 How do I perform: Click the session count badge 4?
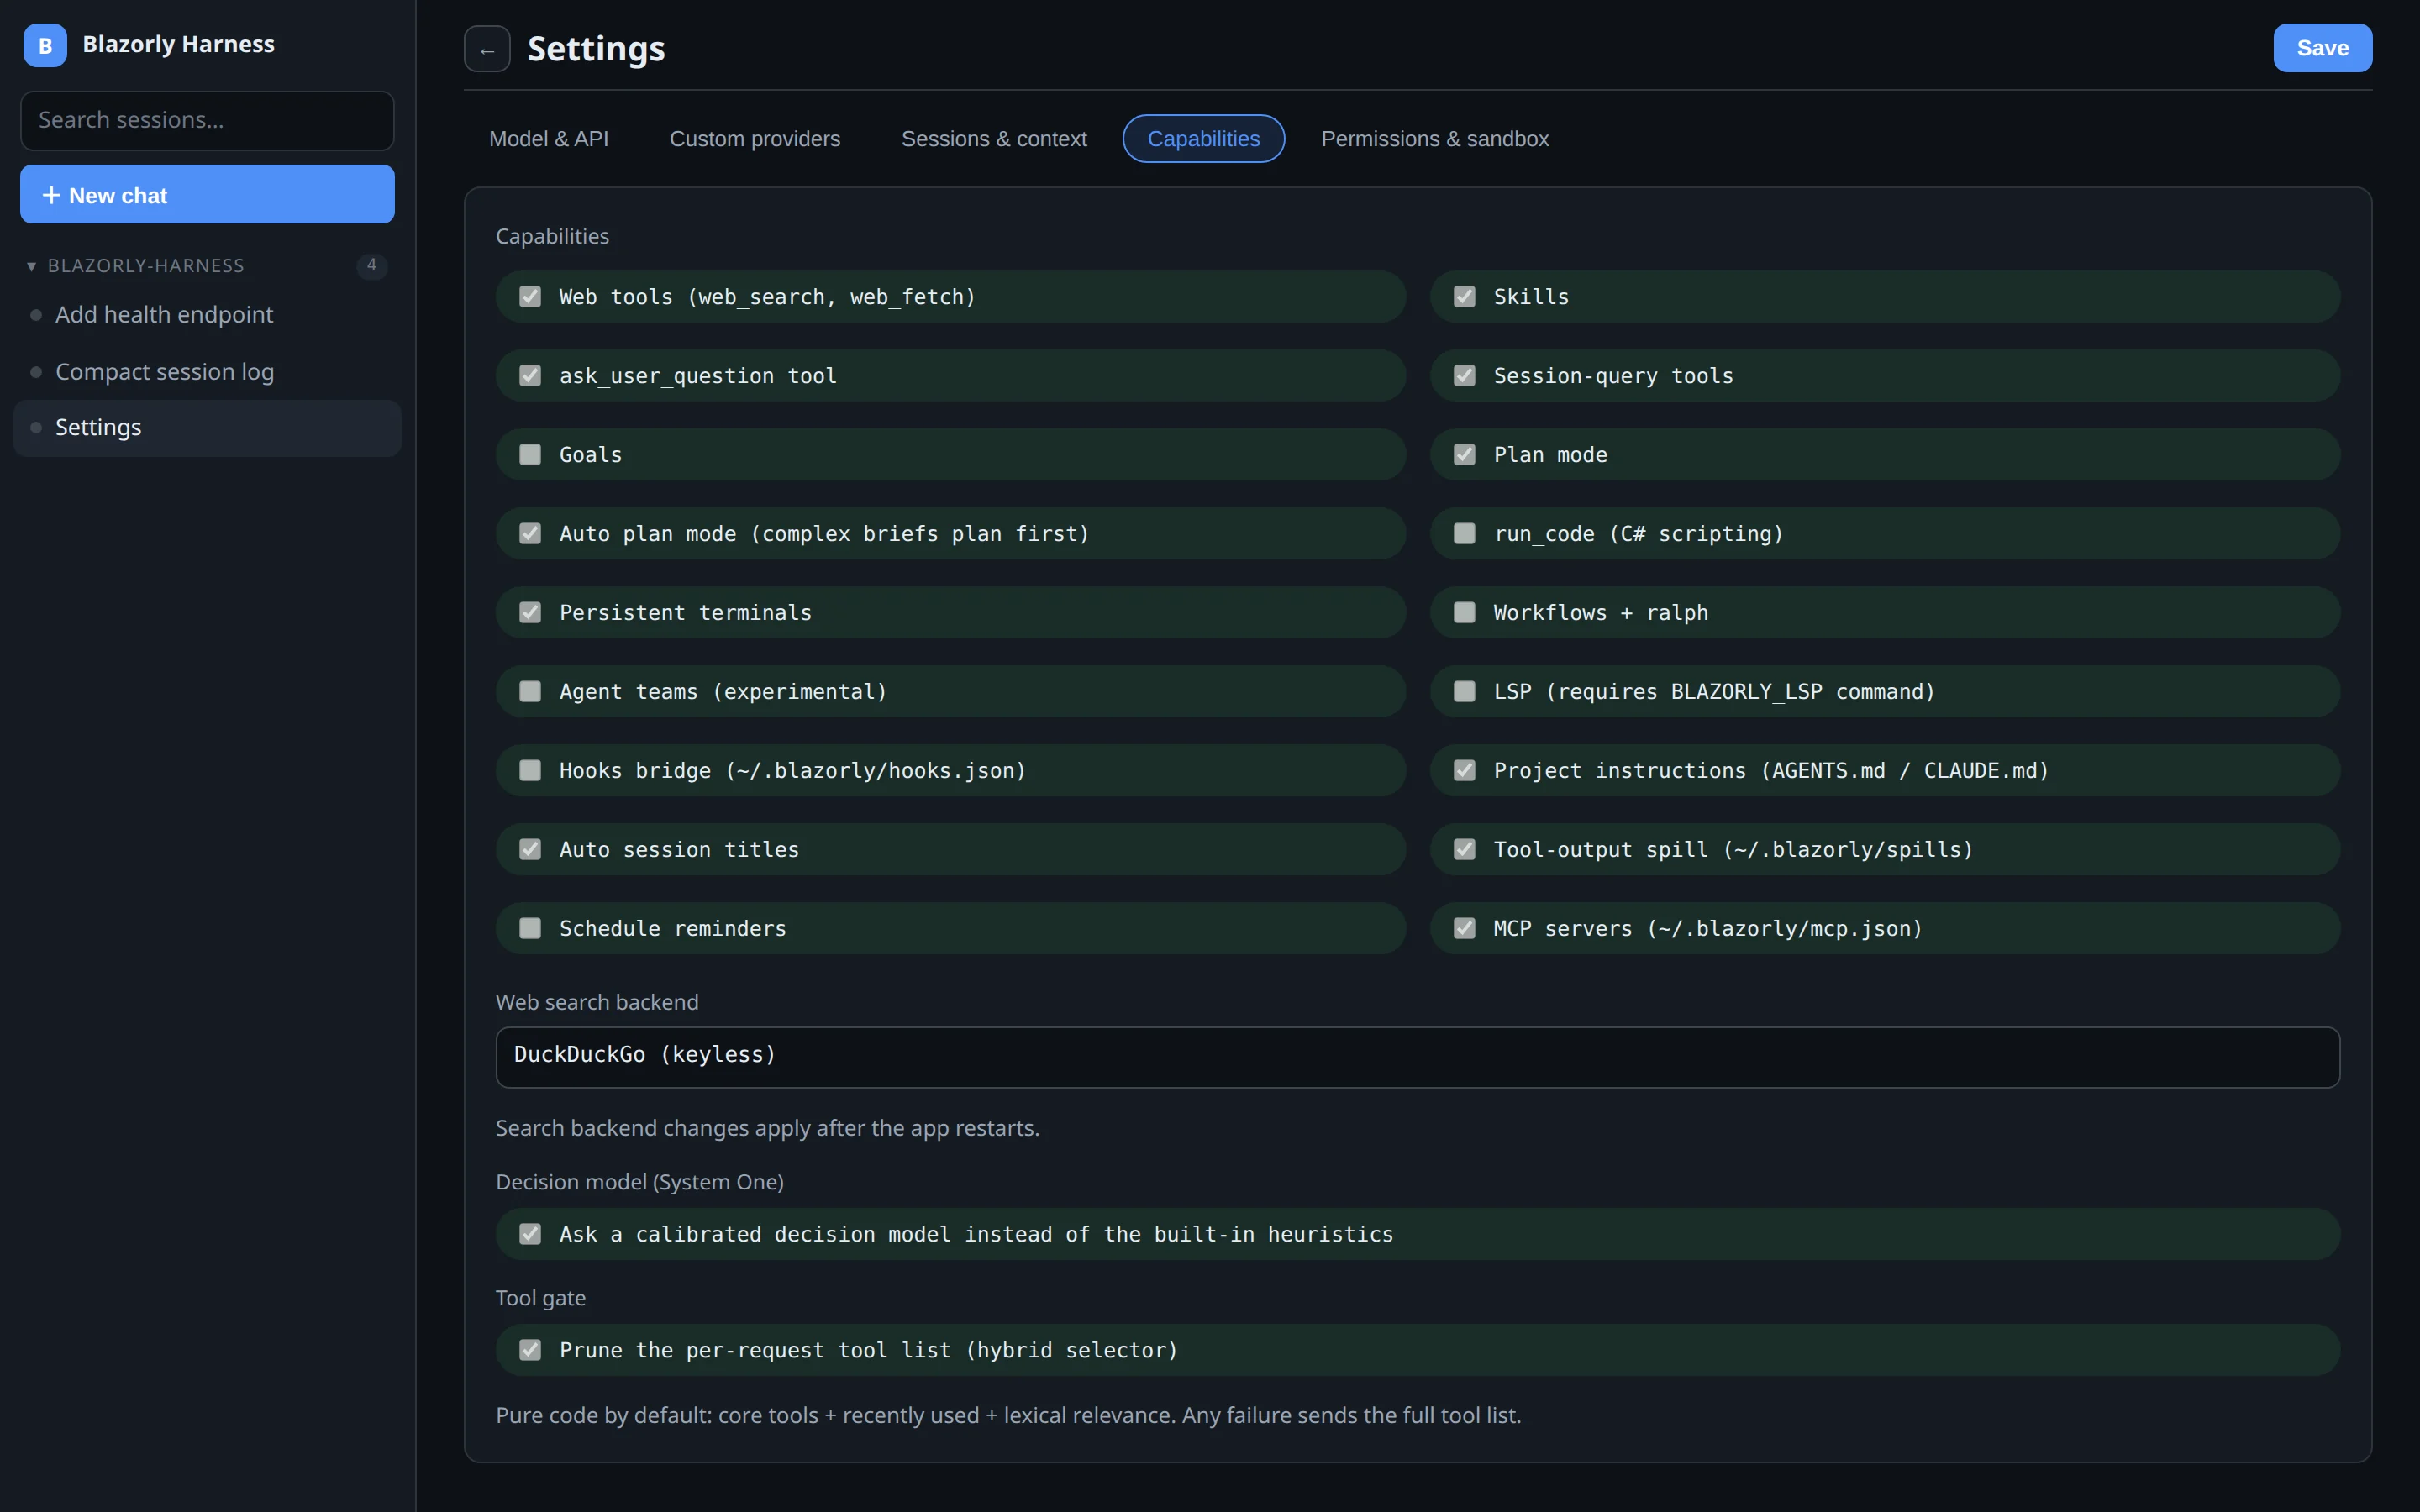pos(372,266)
